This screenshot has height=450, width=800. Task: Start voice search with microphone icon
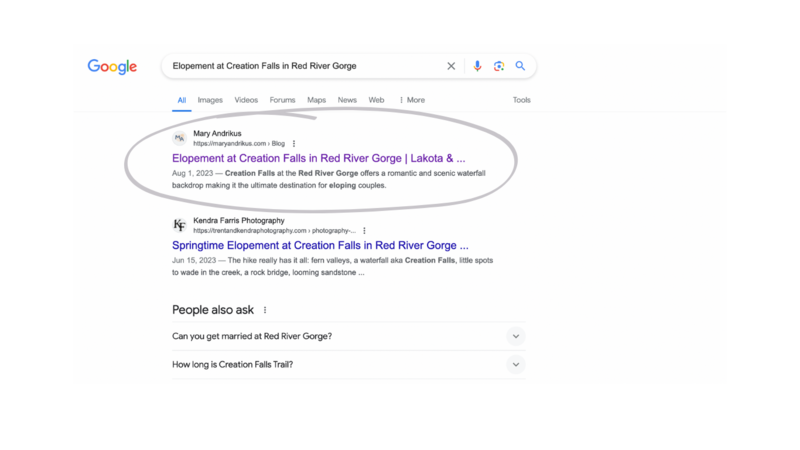[x=477, y=66]
